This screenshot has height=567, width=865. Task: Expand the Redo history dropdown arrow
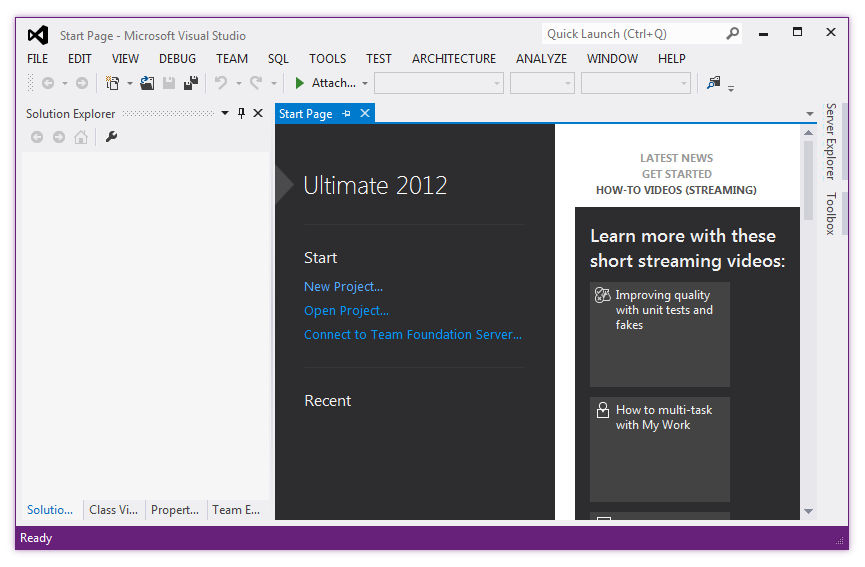[x=274, y=84]
